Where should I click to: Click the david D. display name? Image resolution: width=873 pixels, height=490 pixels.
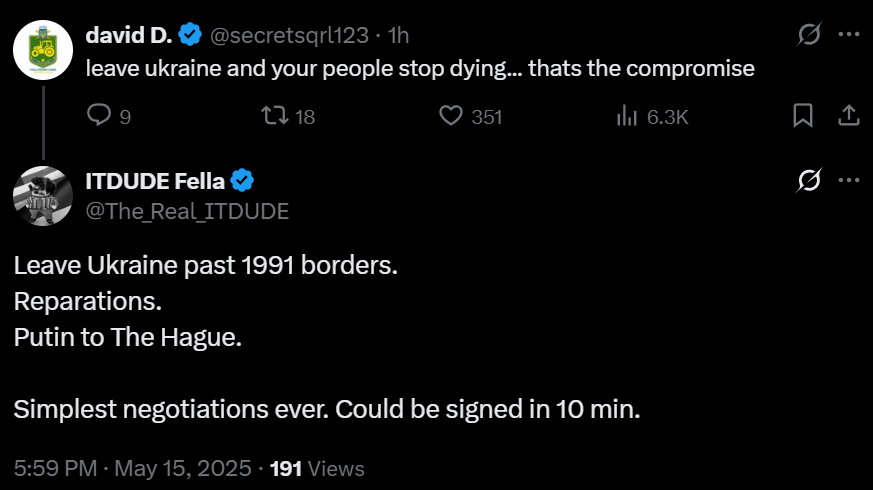[129, 35]
